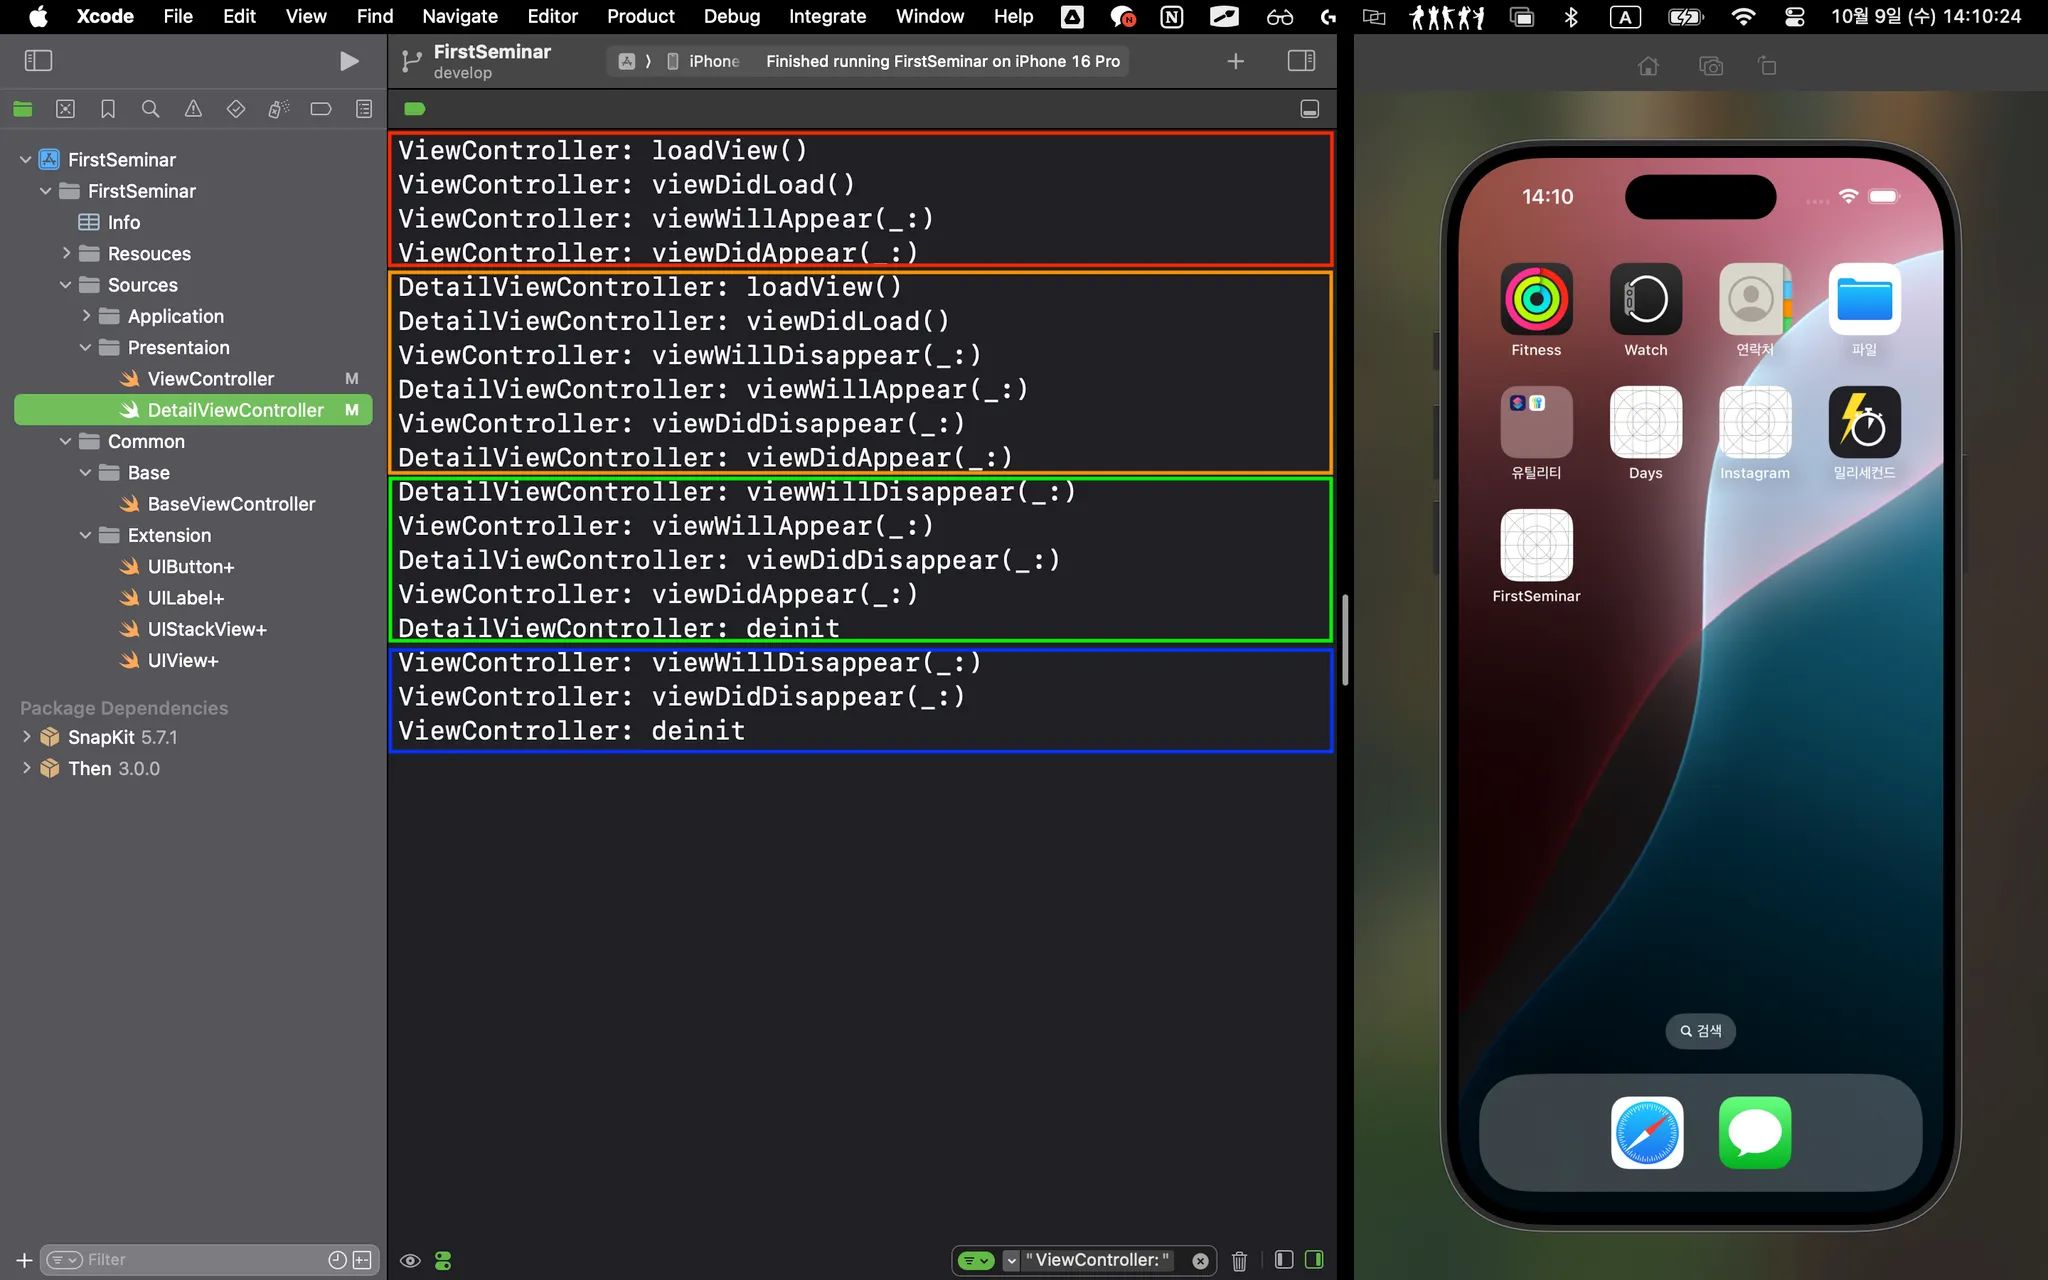Toggle the right inspector panel
2048x1280 pixels.
coord(1301,61)
